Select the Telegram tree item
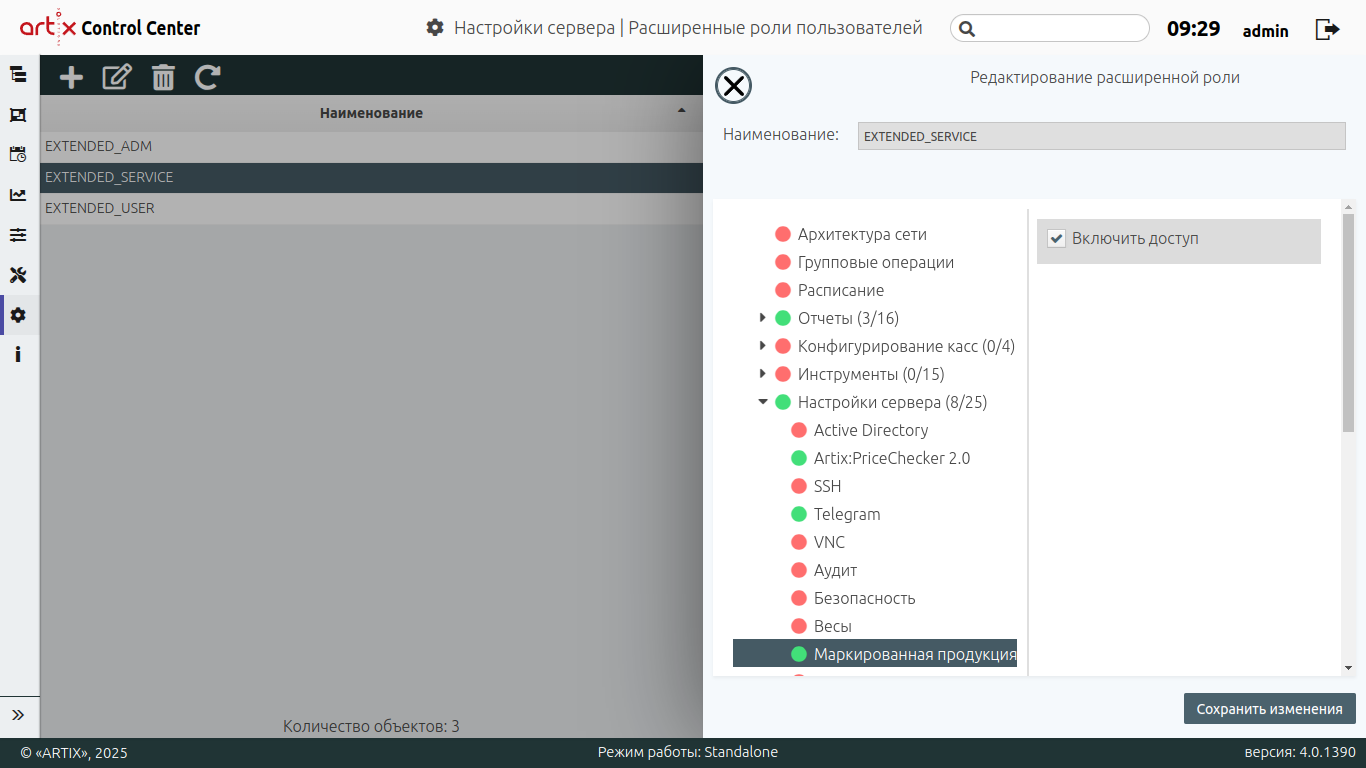The height and width of the screenshot is (768, 1366). tap(846, 514)
